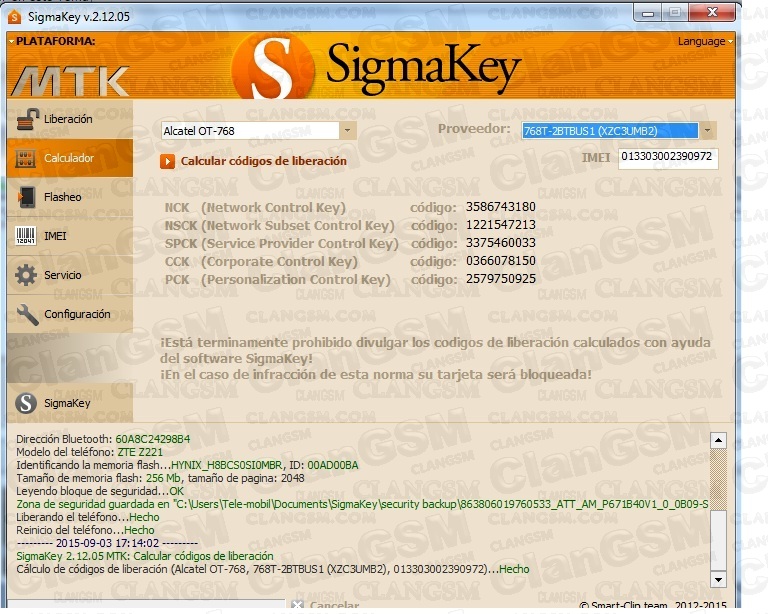The image size is (768, 614).
Task: Click the SigmaKey sidebar logo icon
Action: coord(26,403)
